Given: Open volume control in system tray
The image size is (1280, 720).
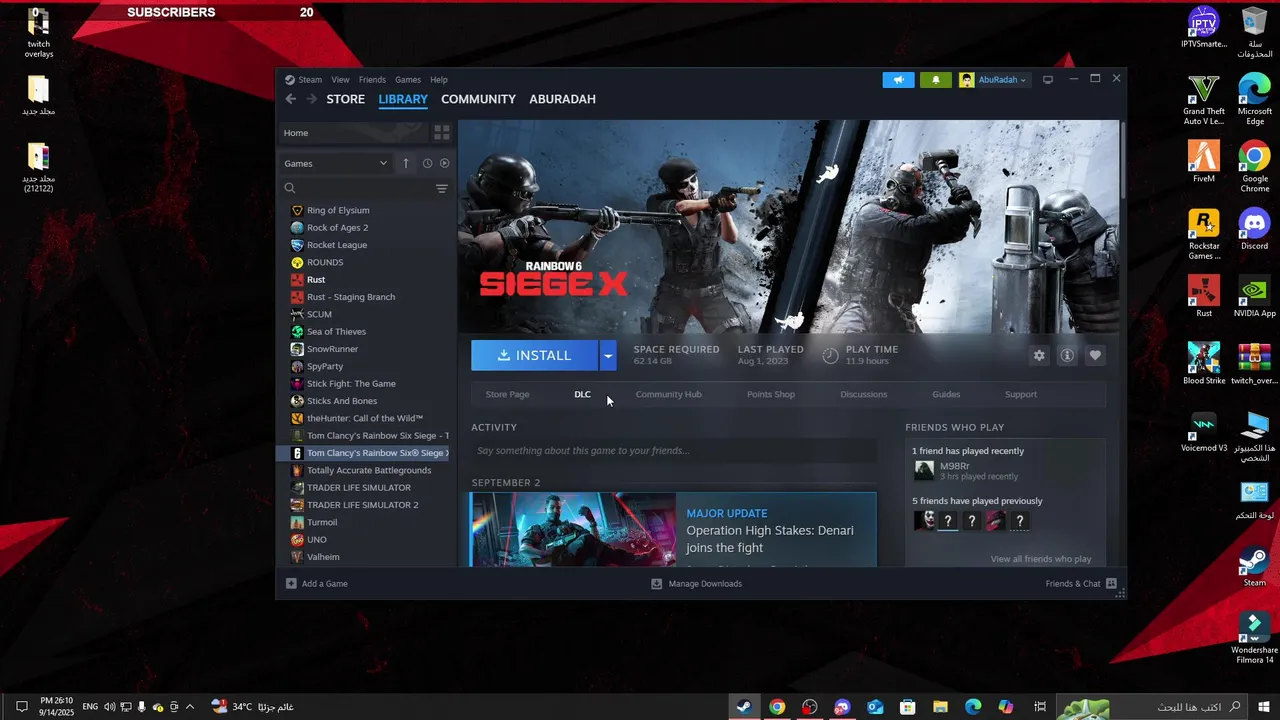Looking at the screenshot, I should [x=109, y=707].
